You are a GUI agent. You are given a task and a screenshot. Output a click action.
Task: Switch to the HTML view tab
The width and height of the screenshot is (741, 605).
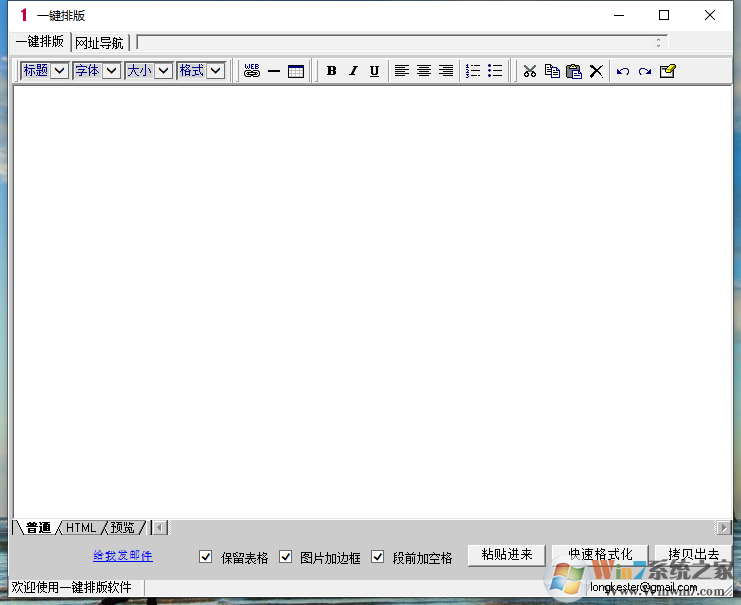(x=82, y=528)
